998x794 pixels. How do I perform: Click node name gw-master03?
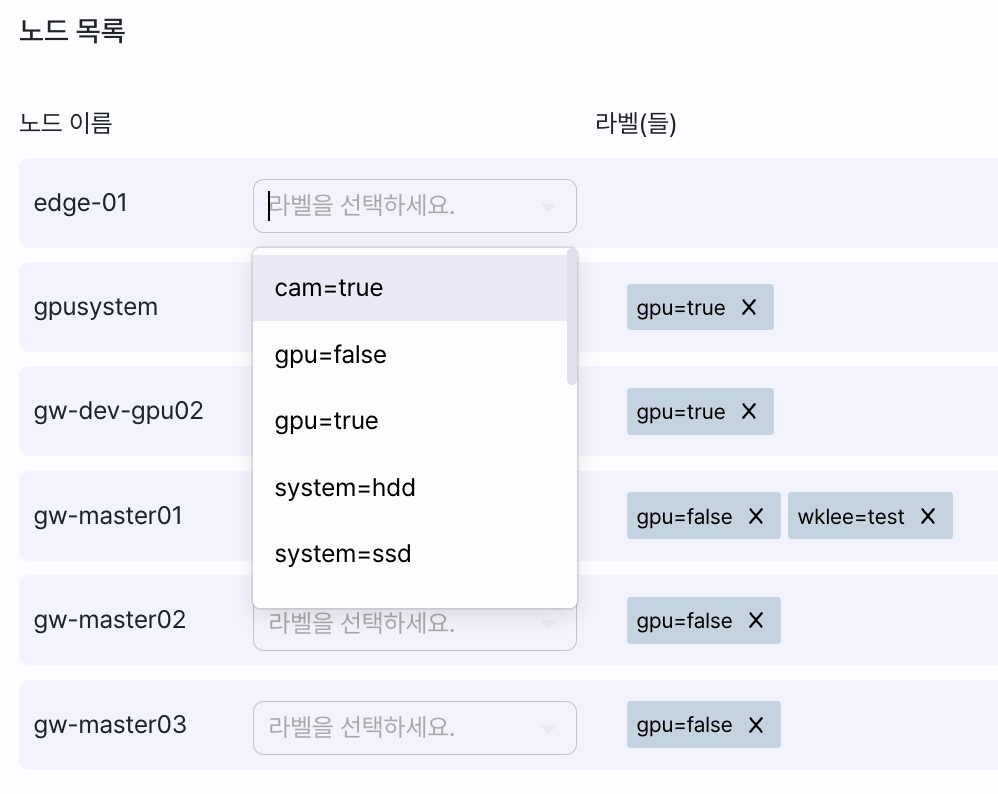tap(110, 725)
